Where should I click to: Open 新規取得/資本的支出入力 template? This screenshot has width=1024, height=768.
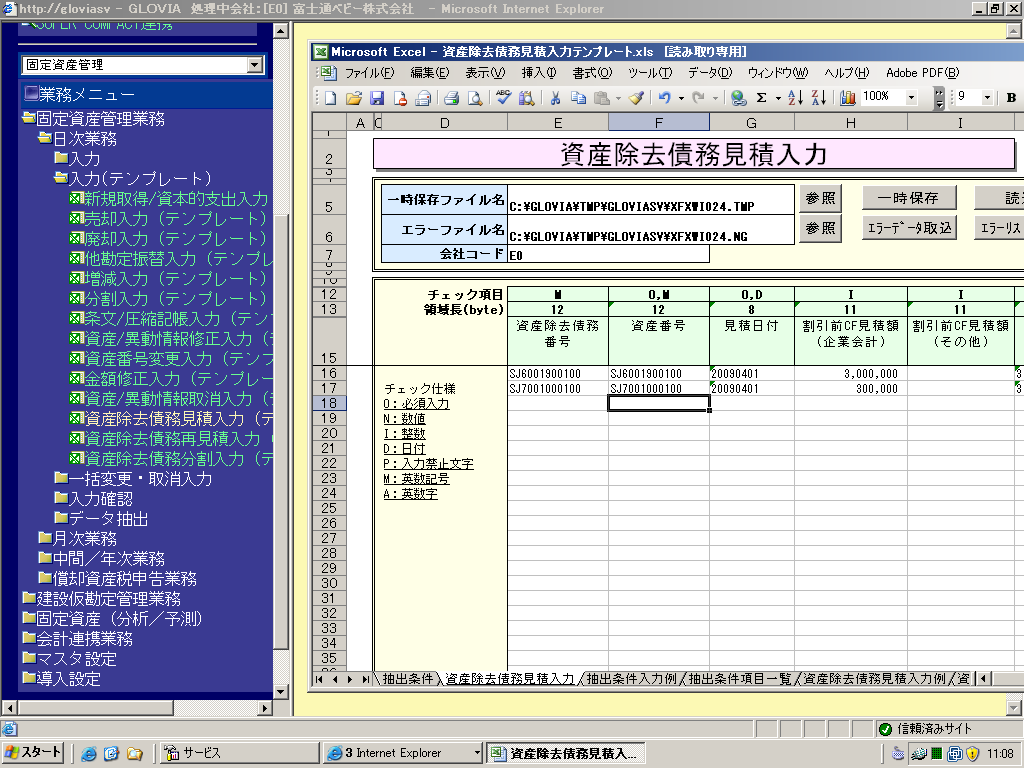coord(169,199)
